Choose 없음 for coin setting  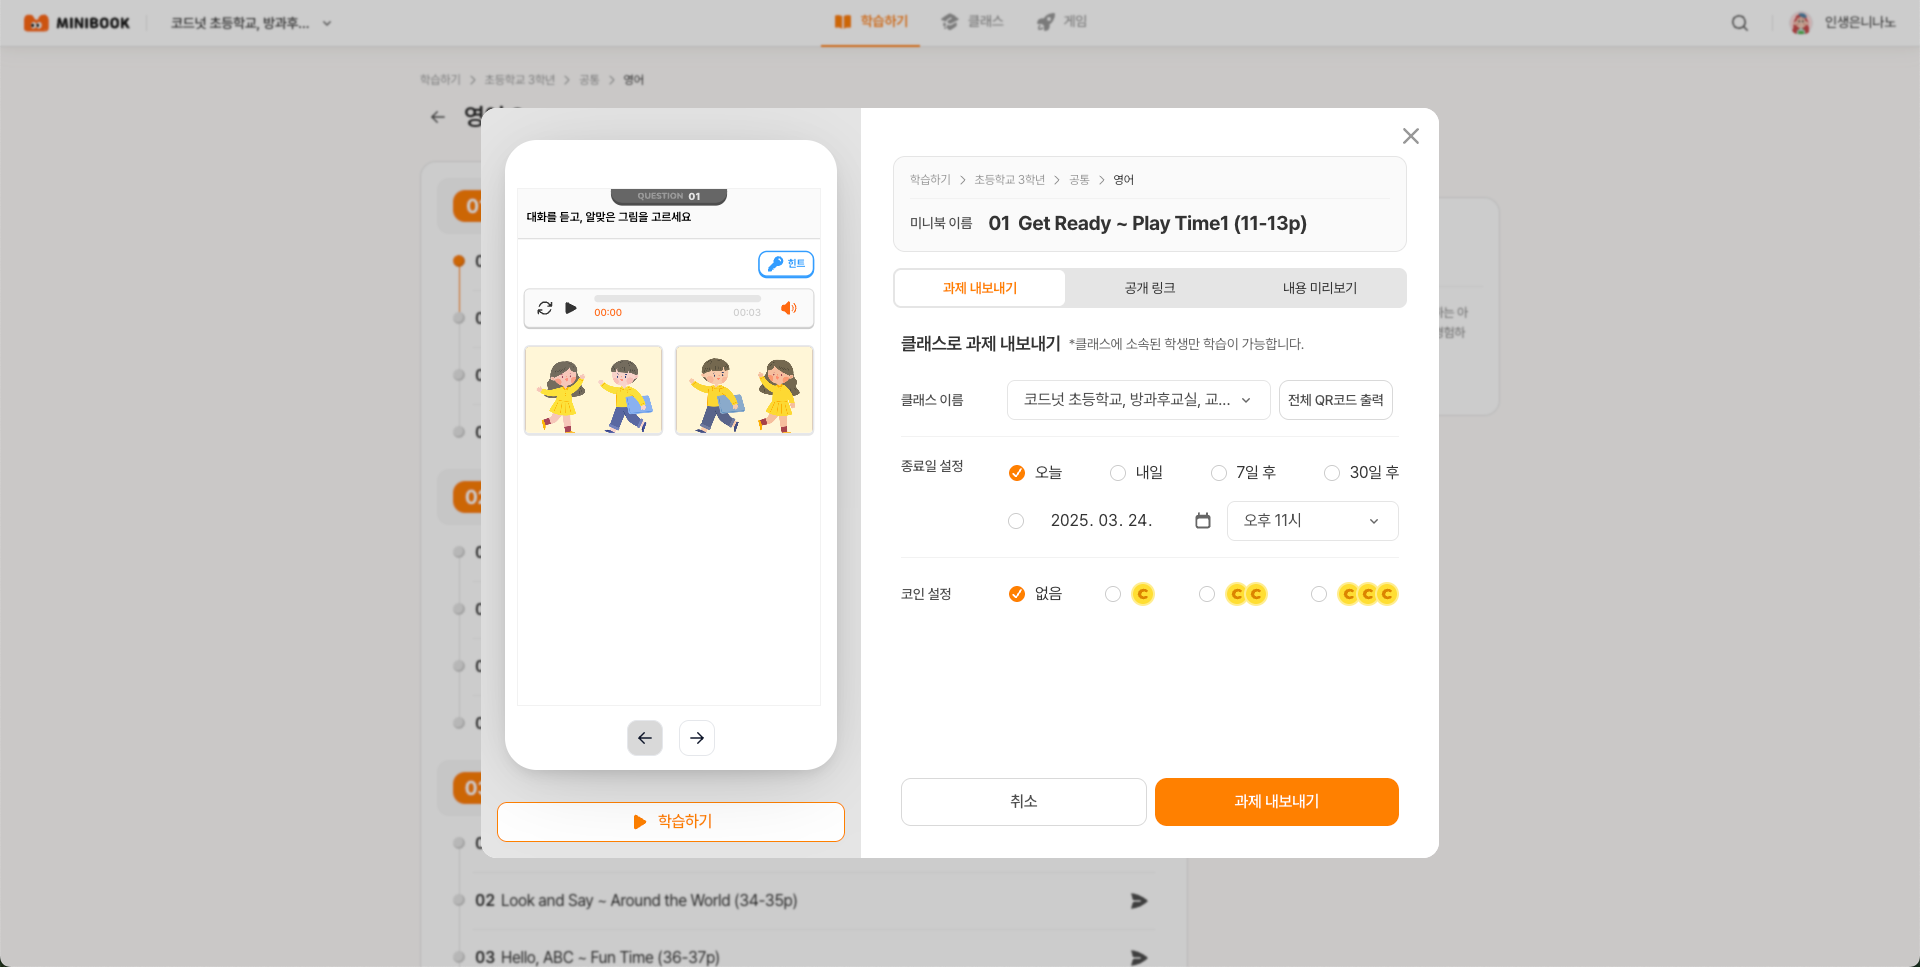coord(1017,593)
